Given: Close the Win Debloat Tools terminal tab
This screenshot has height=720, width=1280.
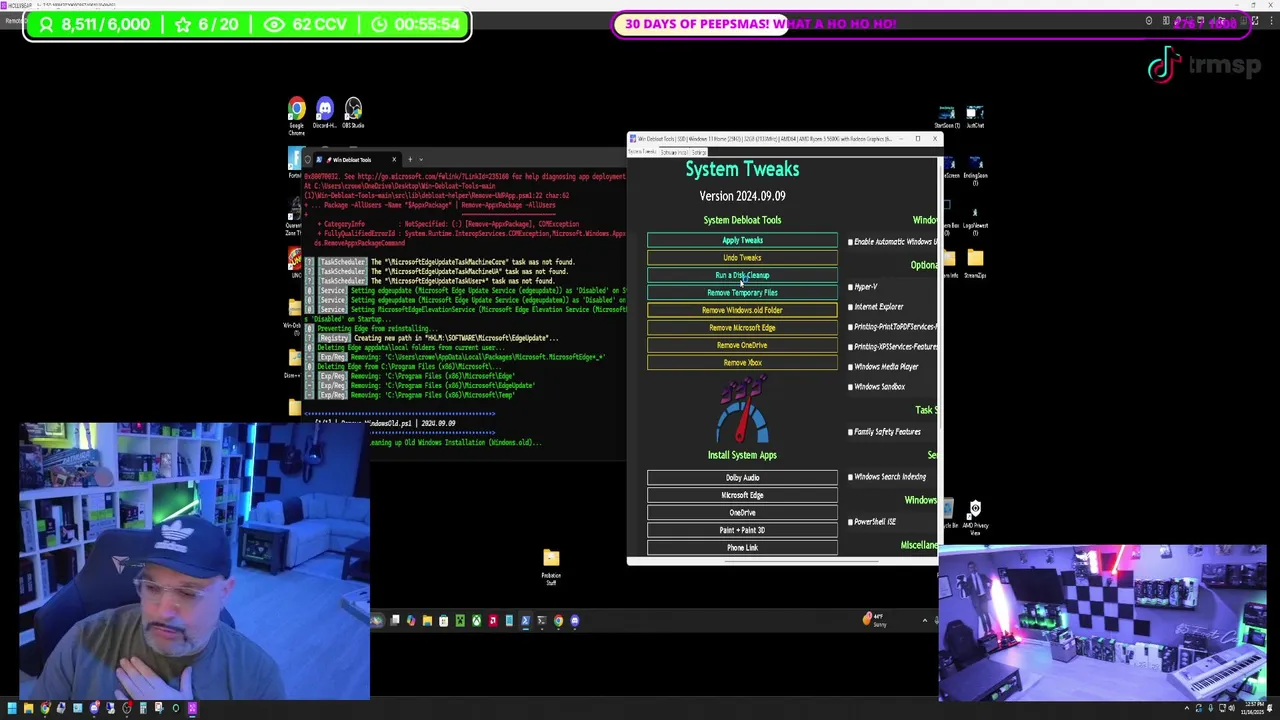Looking at the screenshot, I should pos(394,160).
